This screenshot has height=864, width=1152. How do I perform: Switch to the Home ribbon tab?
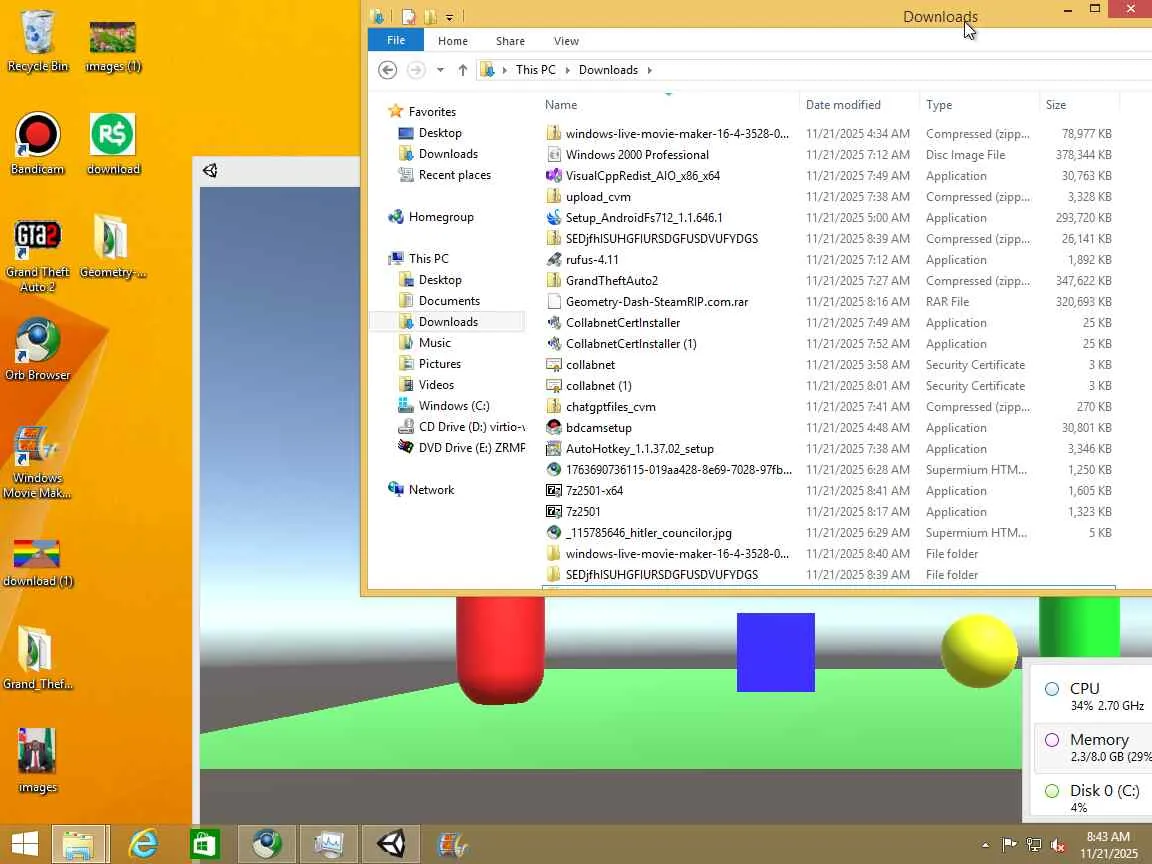tap(453, 41)
